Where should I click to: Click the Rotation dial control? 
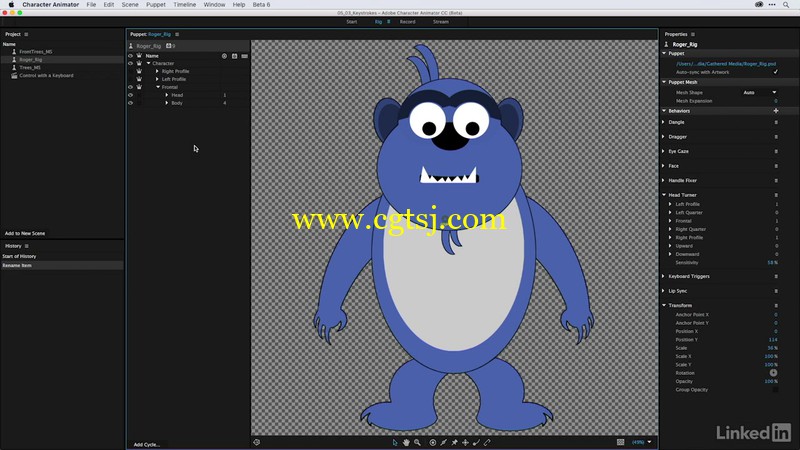(773, 373)
